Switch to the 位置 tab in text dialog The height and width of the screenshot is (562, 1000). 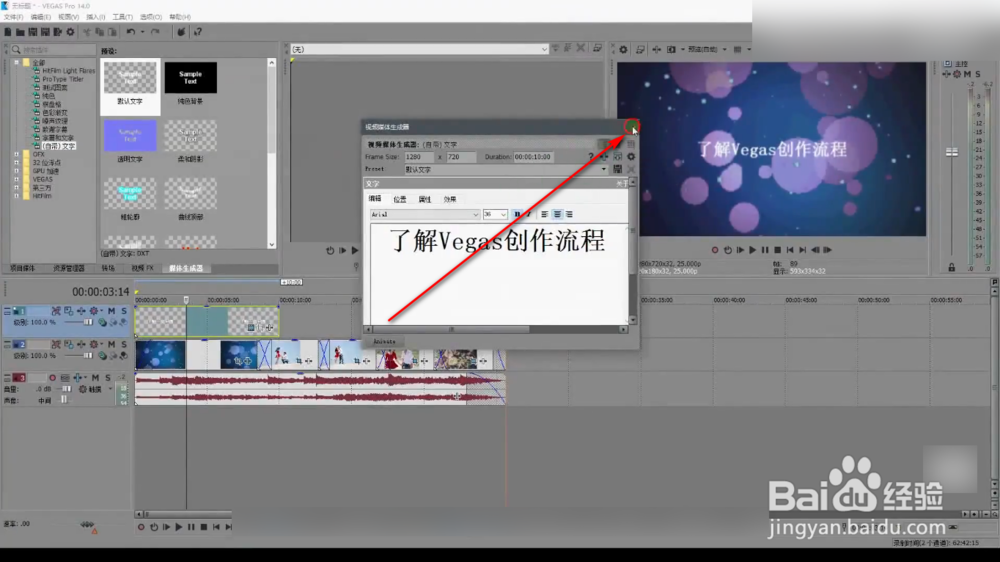coord(400,199)
